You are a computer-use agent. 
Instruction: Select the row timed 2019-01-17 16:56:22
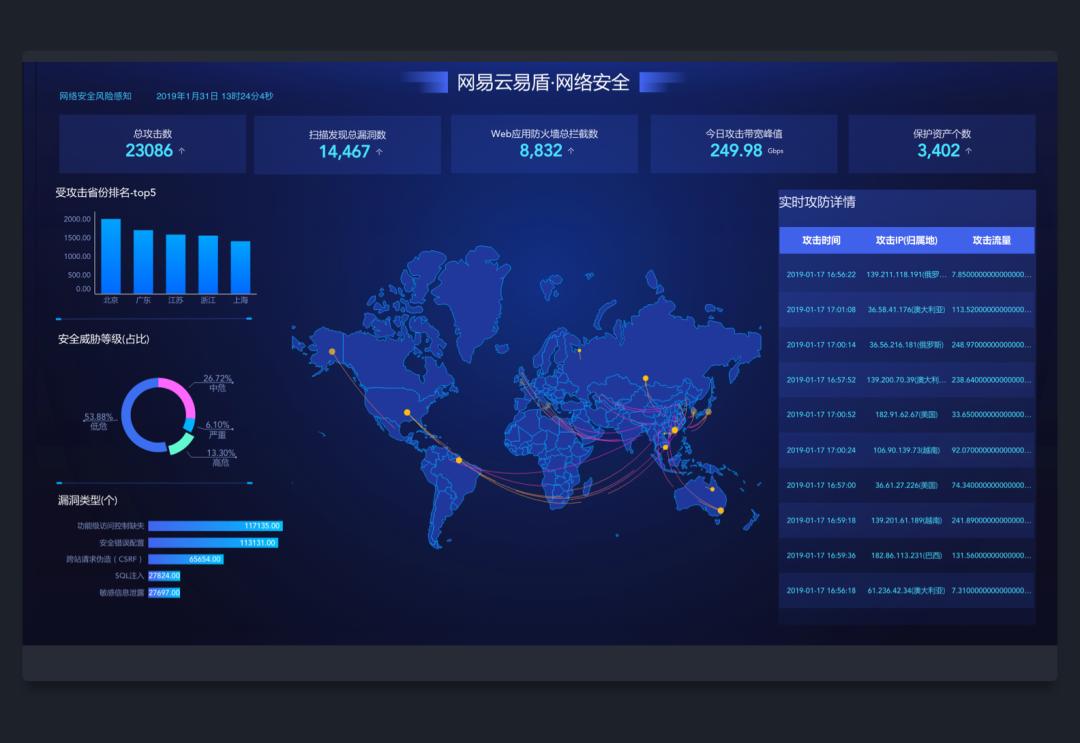coord(906,275)
